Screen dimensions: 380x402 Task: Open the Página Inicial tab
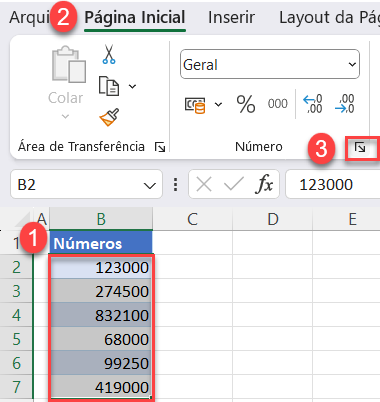pos(135,17)
